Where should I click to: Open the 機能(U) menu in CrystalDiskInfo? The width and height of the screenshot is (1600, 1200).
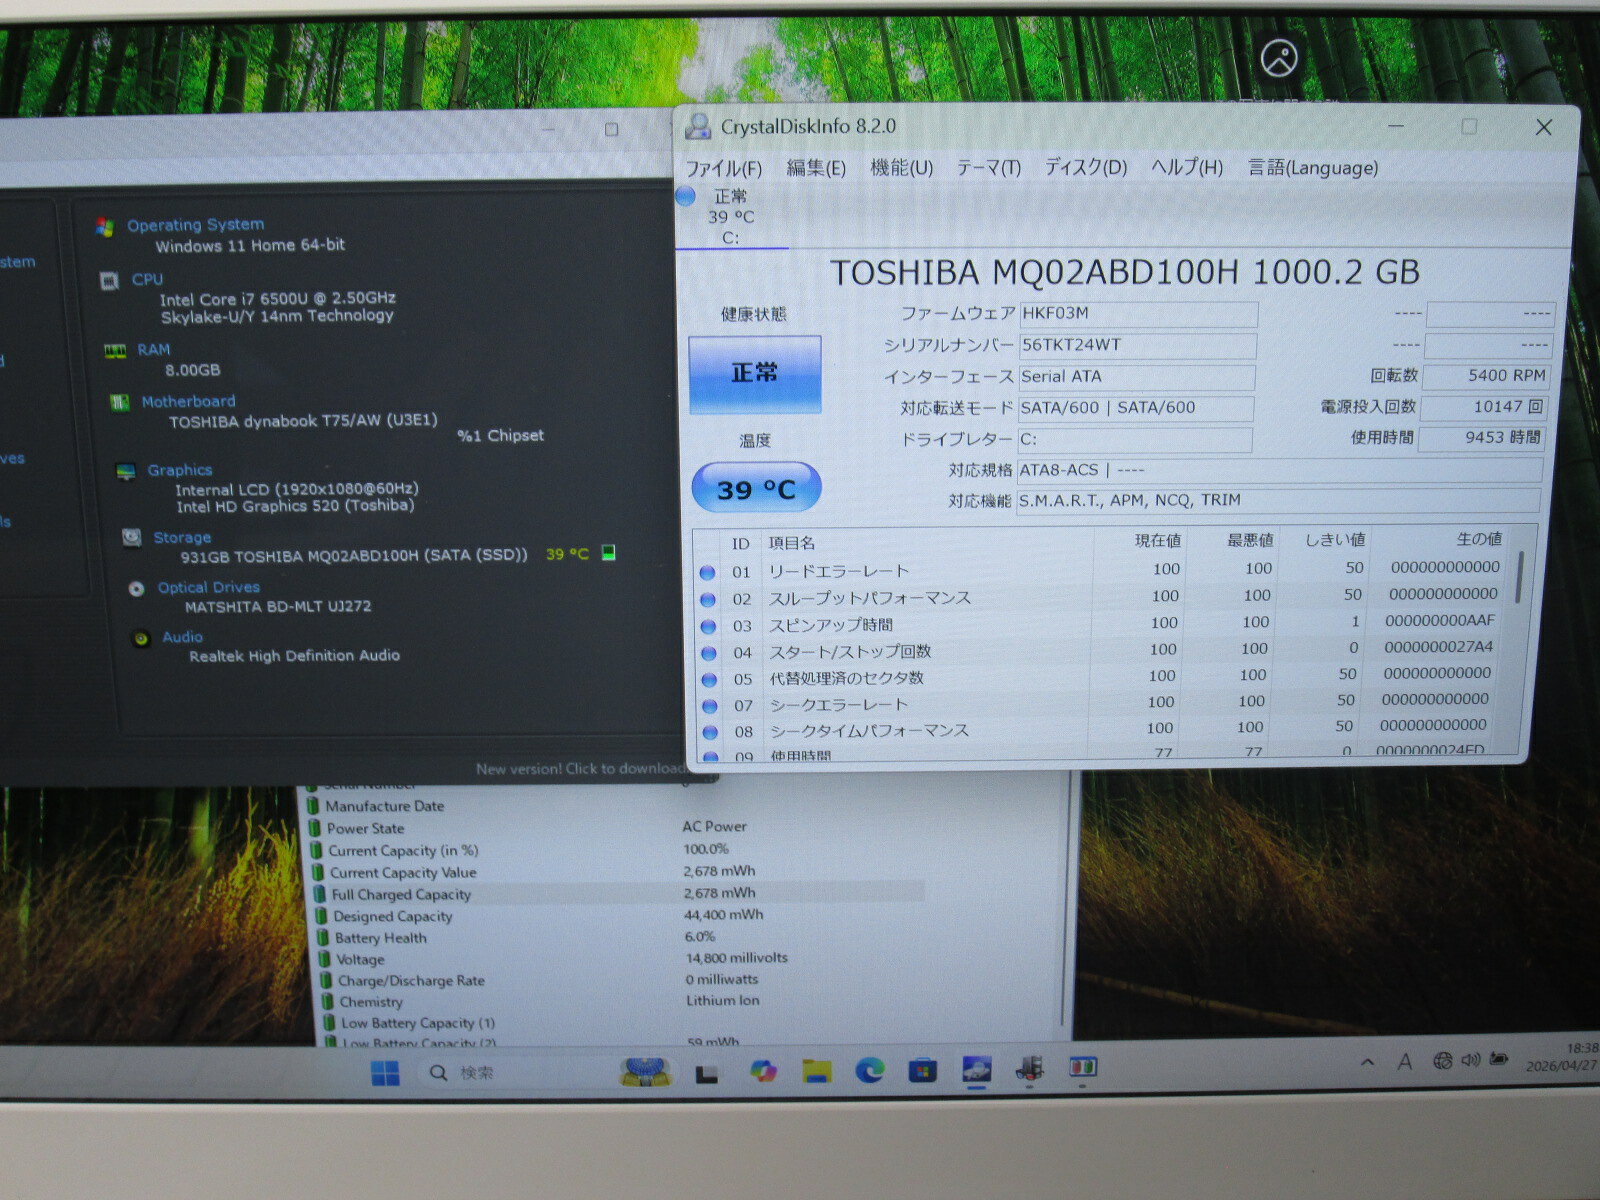pyautogui.click(x=901, y=168)
